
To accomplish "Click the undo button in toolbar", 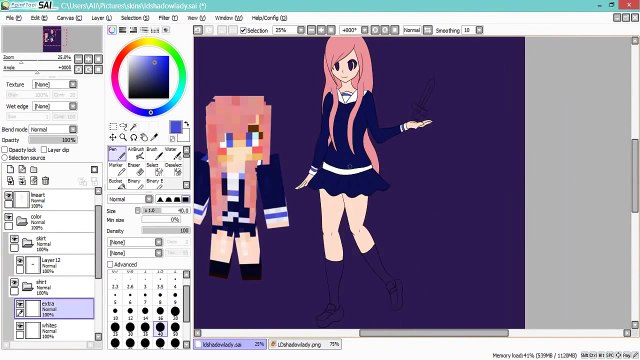I will pyautogui.click(x=198, y=30).
